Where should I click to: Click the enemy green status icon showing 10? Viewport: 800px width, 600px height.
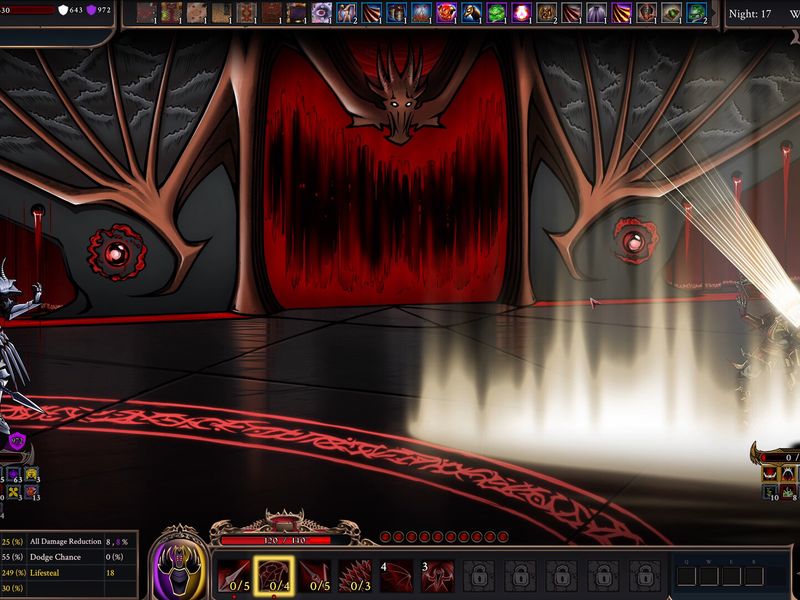[770, 492]
